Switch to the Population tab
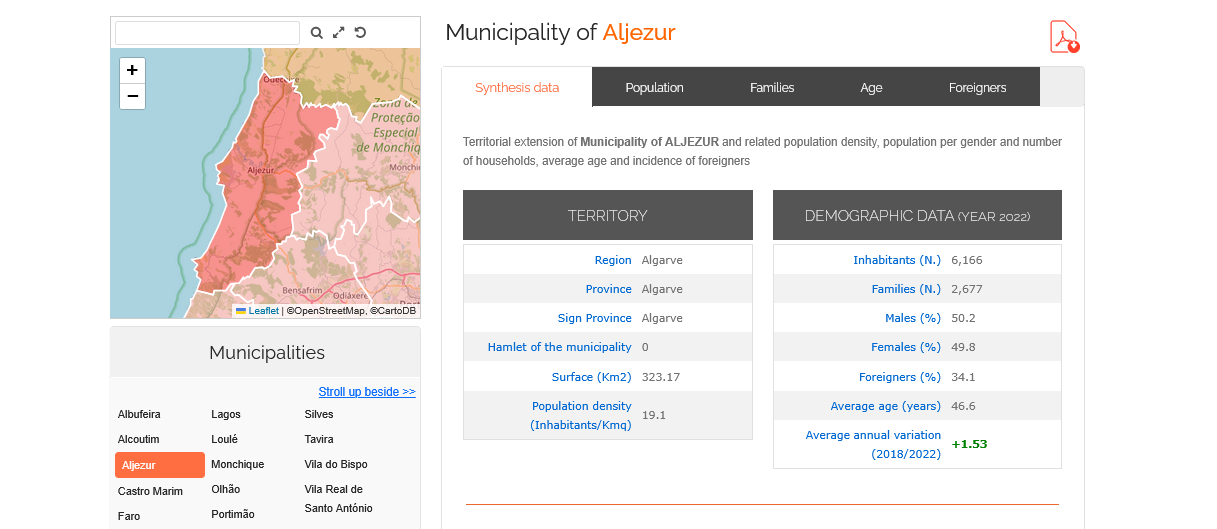This screenshot has width=1217, height=529. [x=655, y=87]
